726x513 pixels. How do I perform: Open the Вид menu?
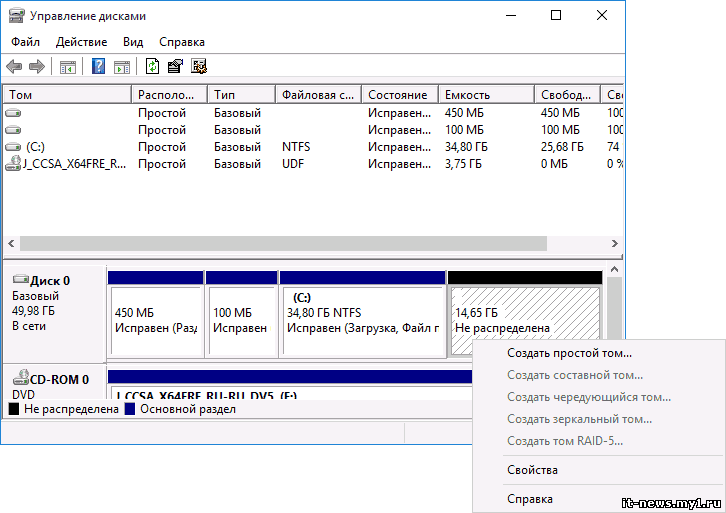point(133,42)
